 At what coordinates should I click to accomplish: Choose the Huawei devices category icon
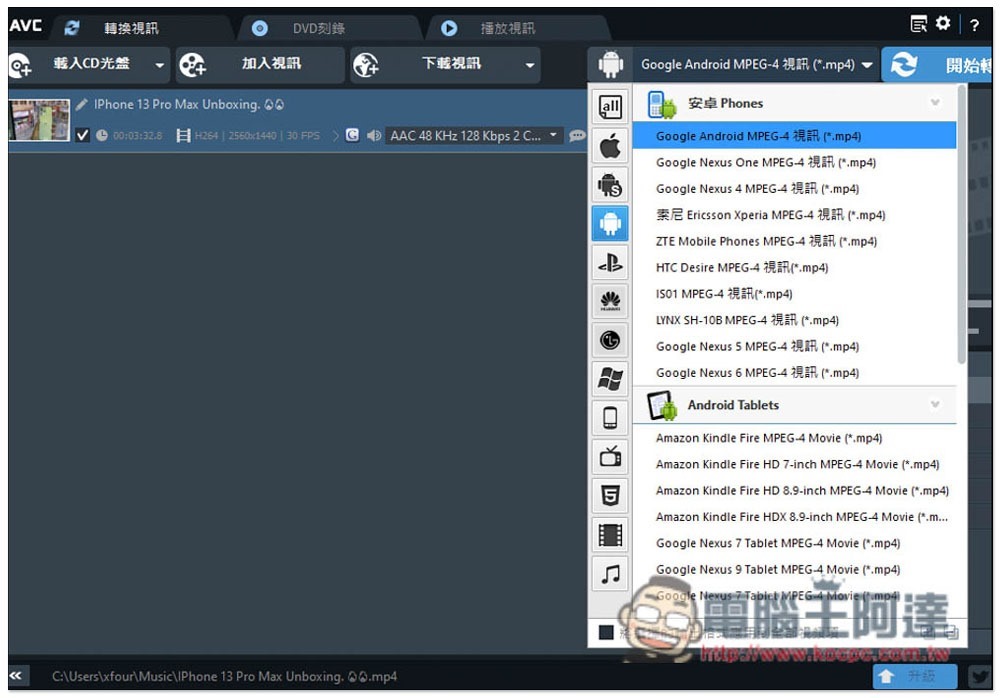tap(610, 301)
